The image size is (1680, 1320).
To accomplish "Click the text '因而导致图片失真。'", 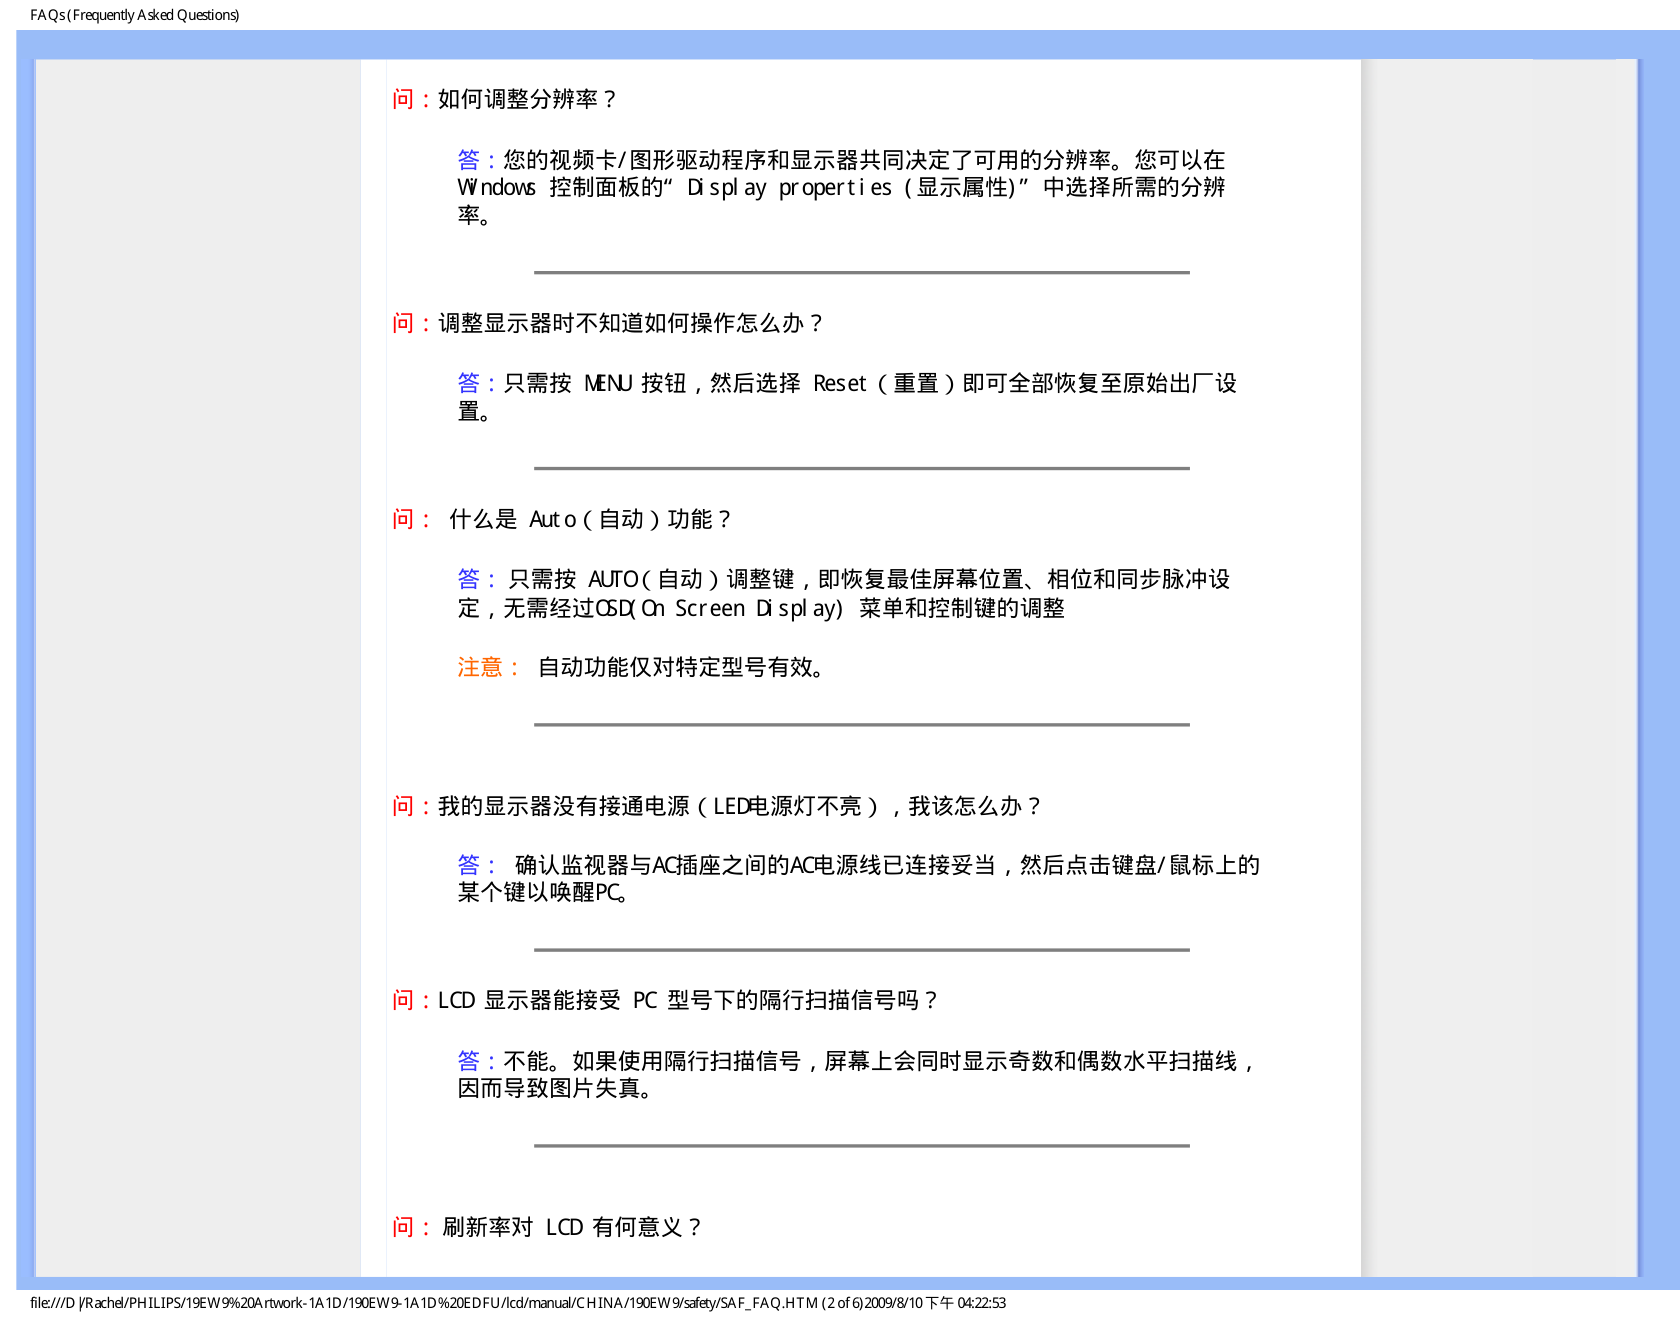I will tap(557, 1088).
